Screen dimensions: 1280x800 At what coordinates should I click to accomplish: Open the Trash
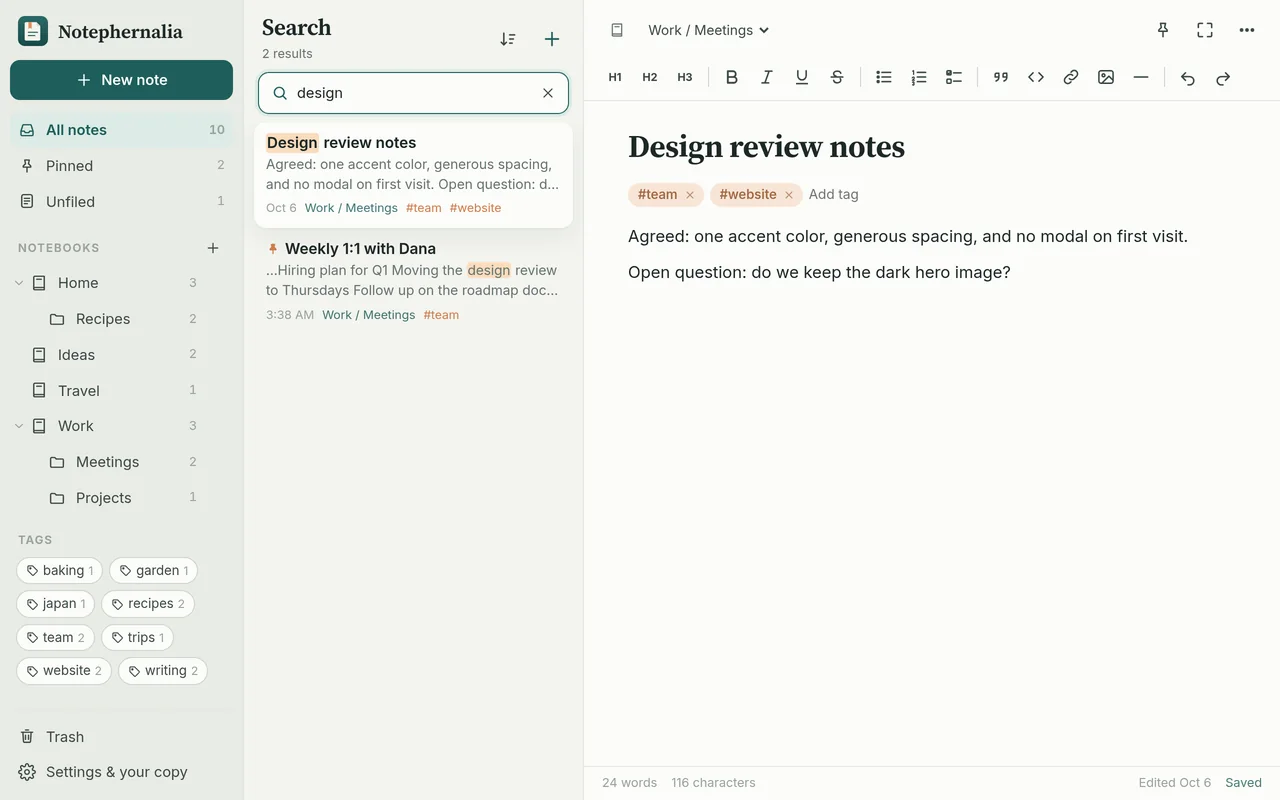point(121,737)
